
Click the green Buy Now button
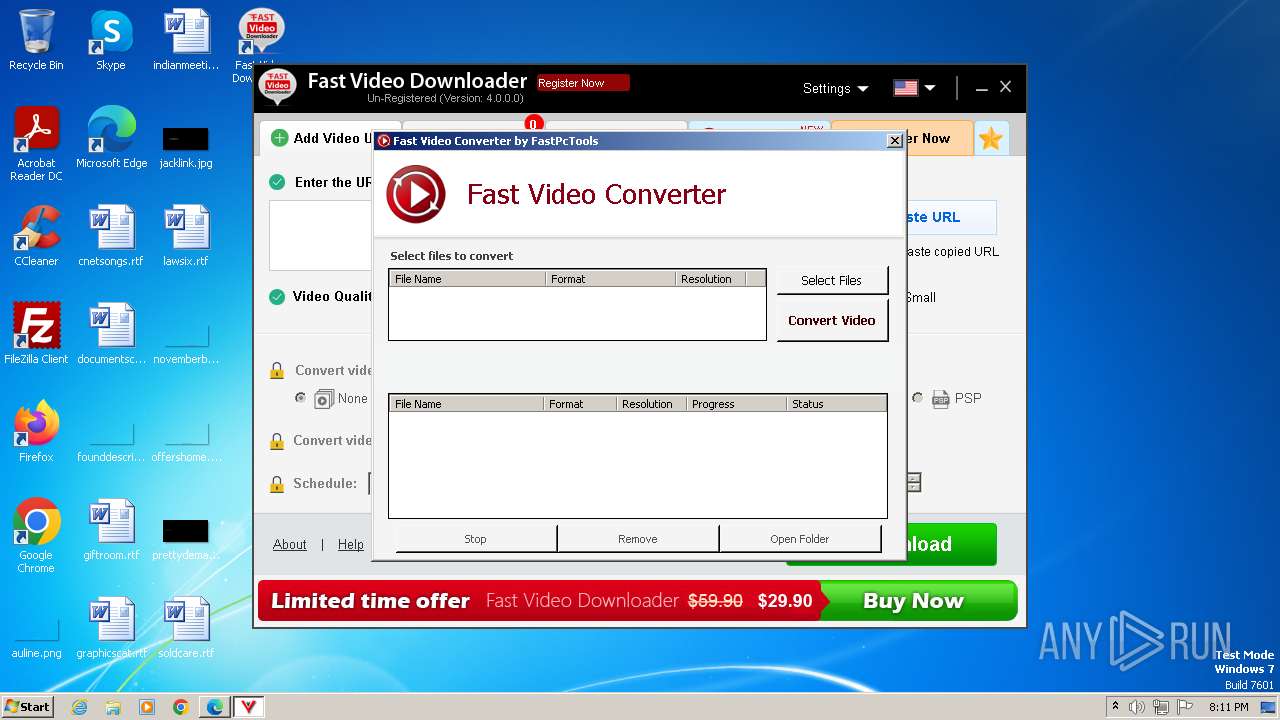tap(914, 601)
